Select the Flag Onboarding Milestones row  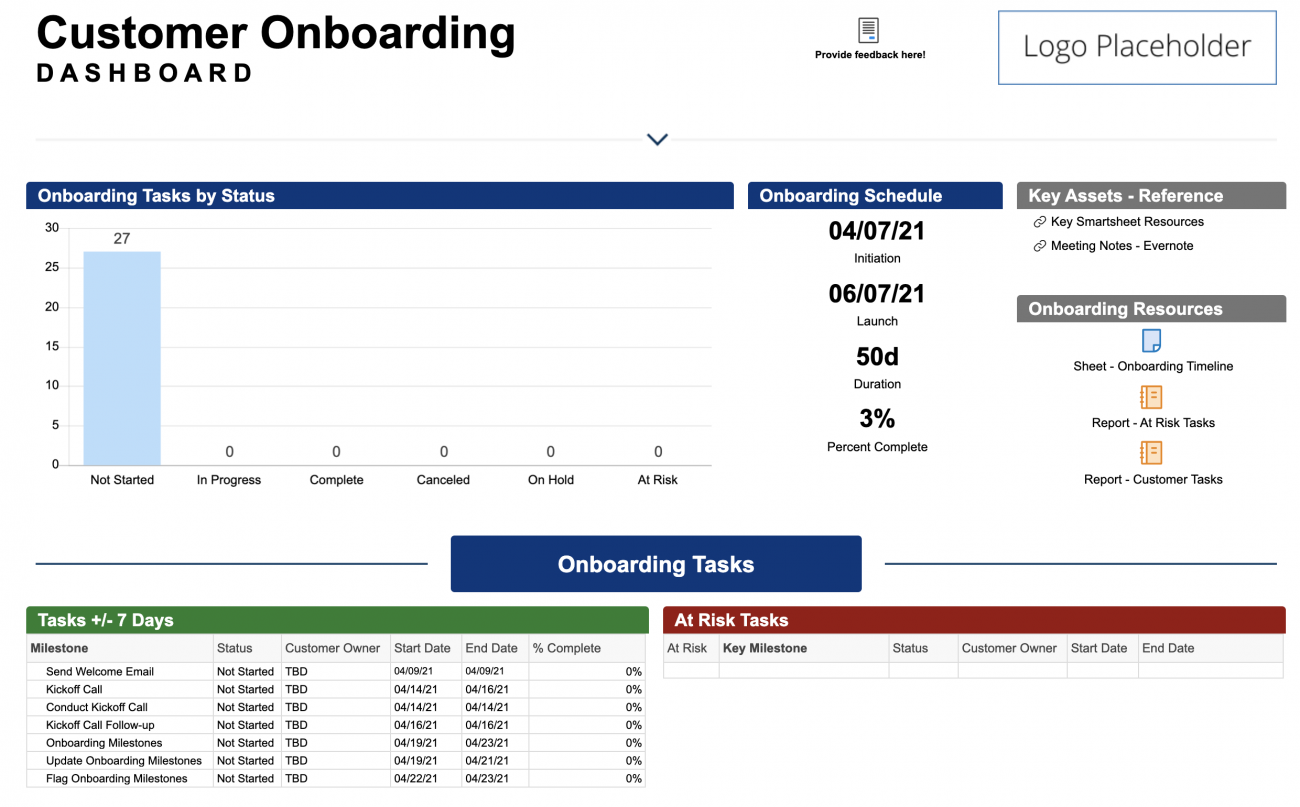[116, 779]
